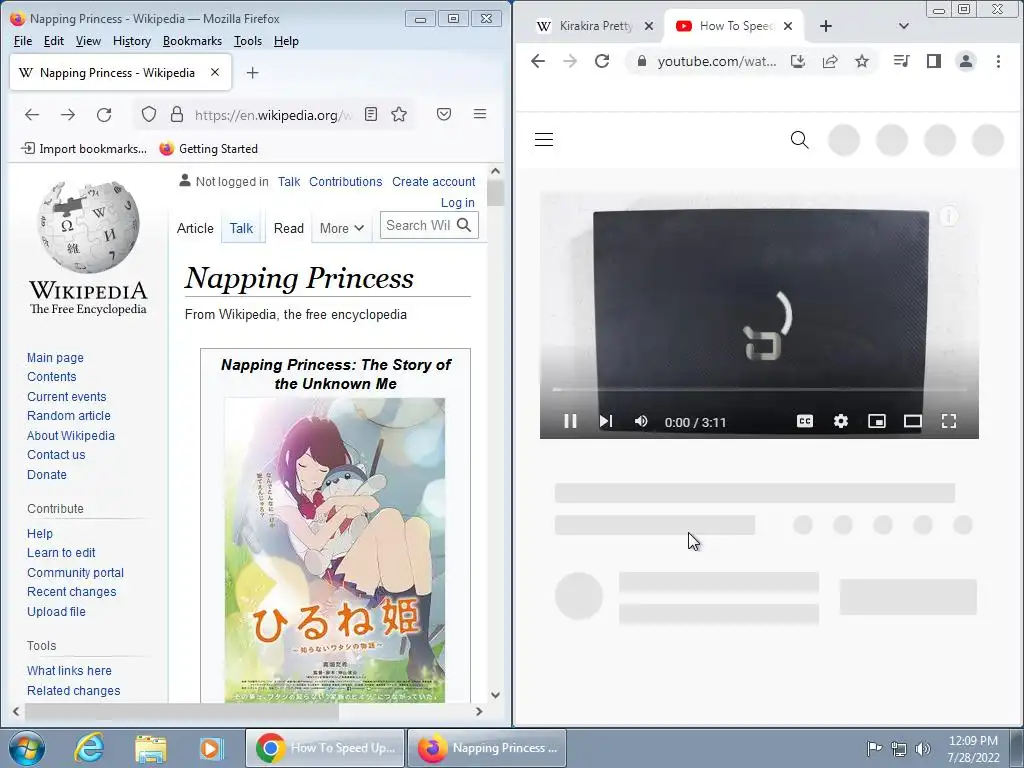Click the YouTube video progress bar
This screenshot has height=768, width=1024.
point(760,389)
